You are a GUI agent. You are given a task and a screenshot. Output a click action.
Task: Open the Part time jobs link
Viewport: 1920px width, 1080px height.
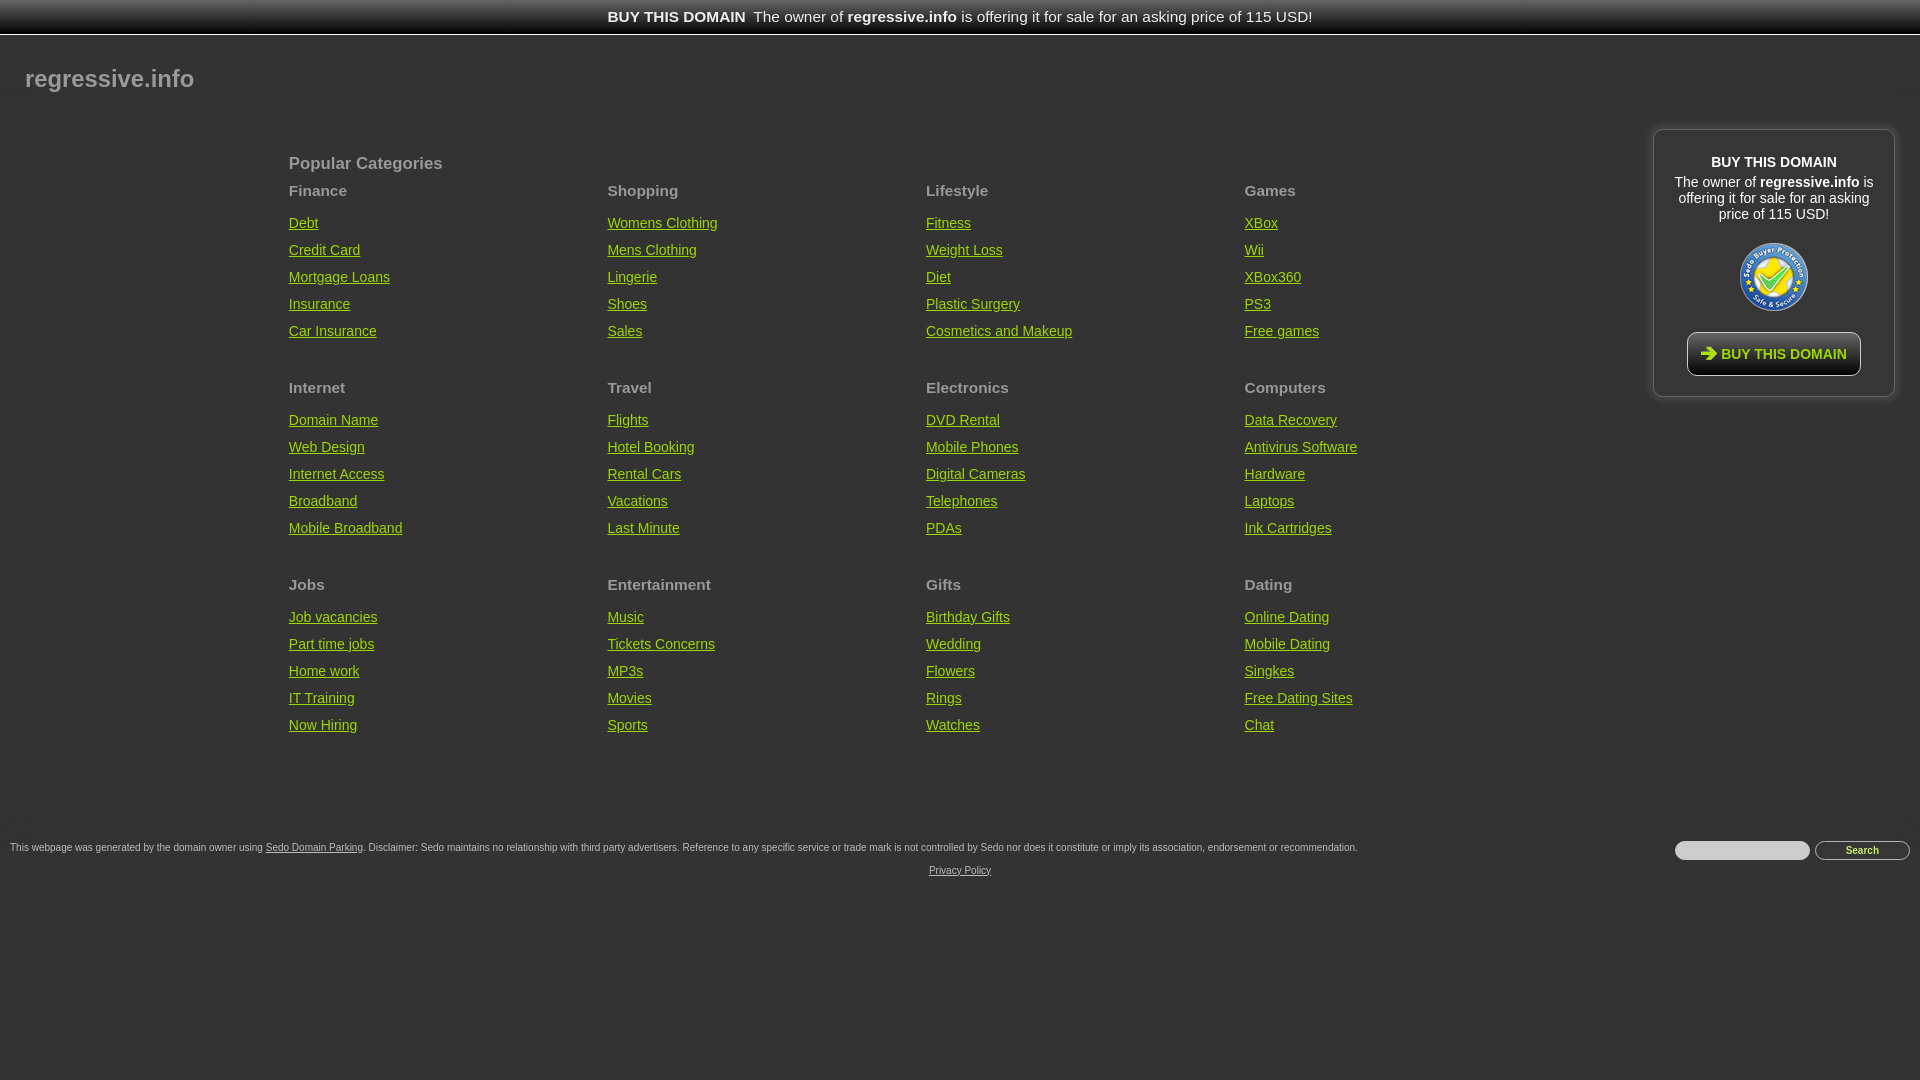coord(331,644)
